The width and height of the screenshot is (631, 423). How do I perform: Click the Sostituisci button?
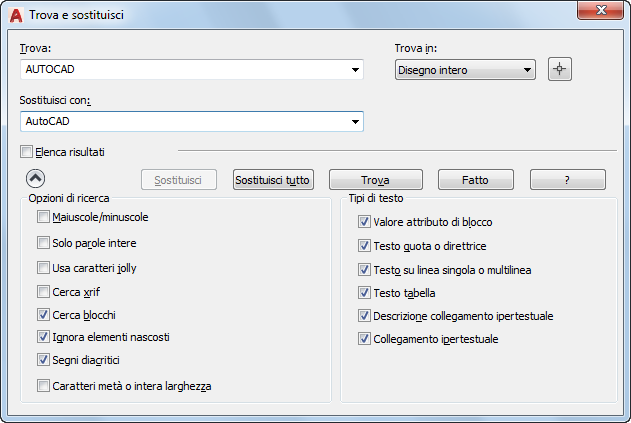coord(179,180)
